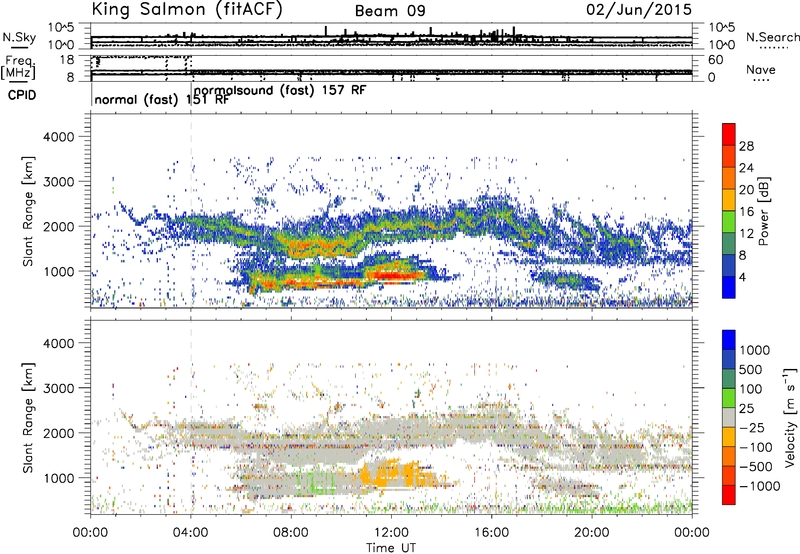This screenshot has height=554, width=800.
Task: Click '4000' range tick on power panel
Action: pos(59,137)
